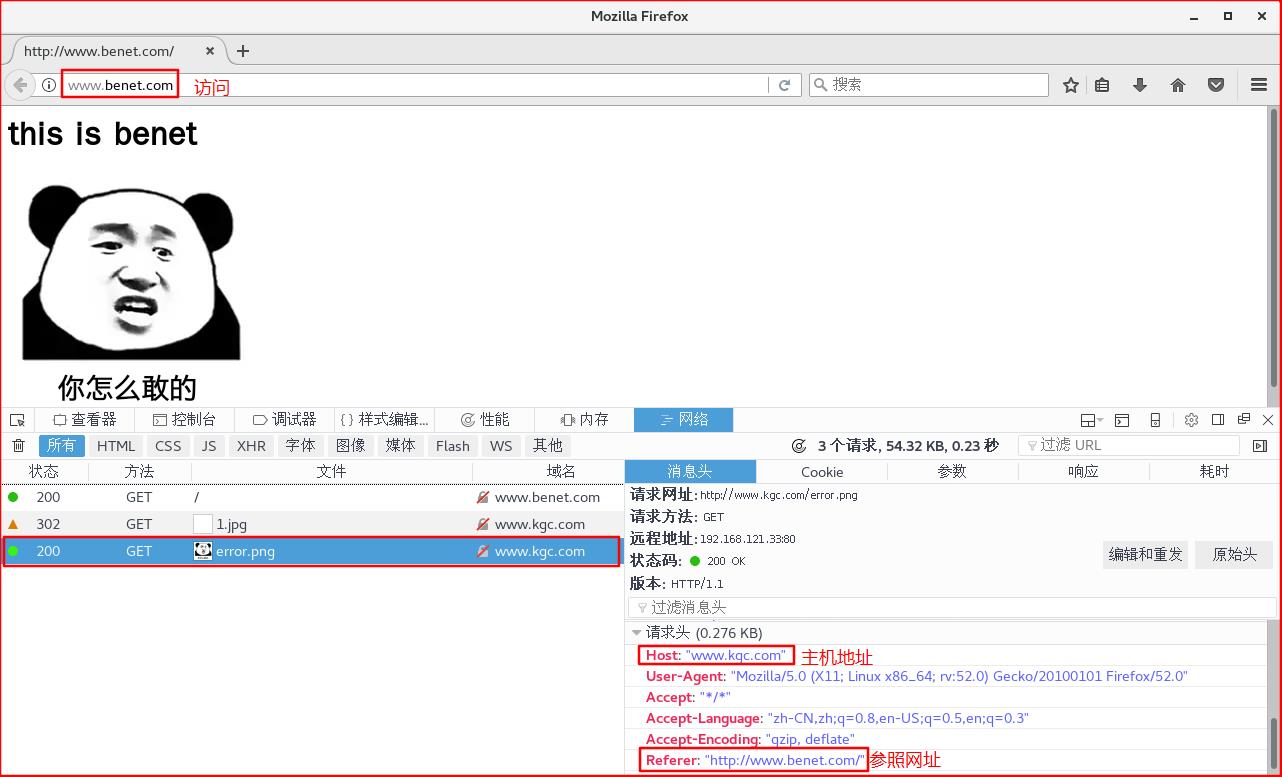The image size is (1282, 777).
Task: Click the 搜索 search box in toolbar
Action: click(x=929, y=85)
